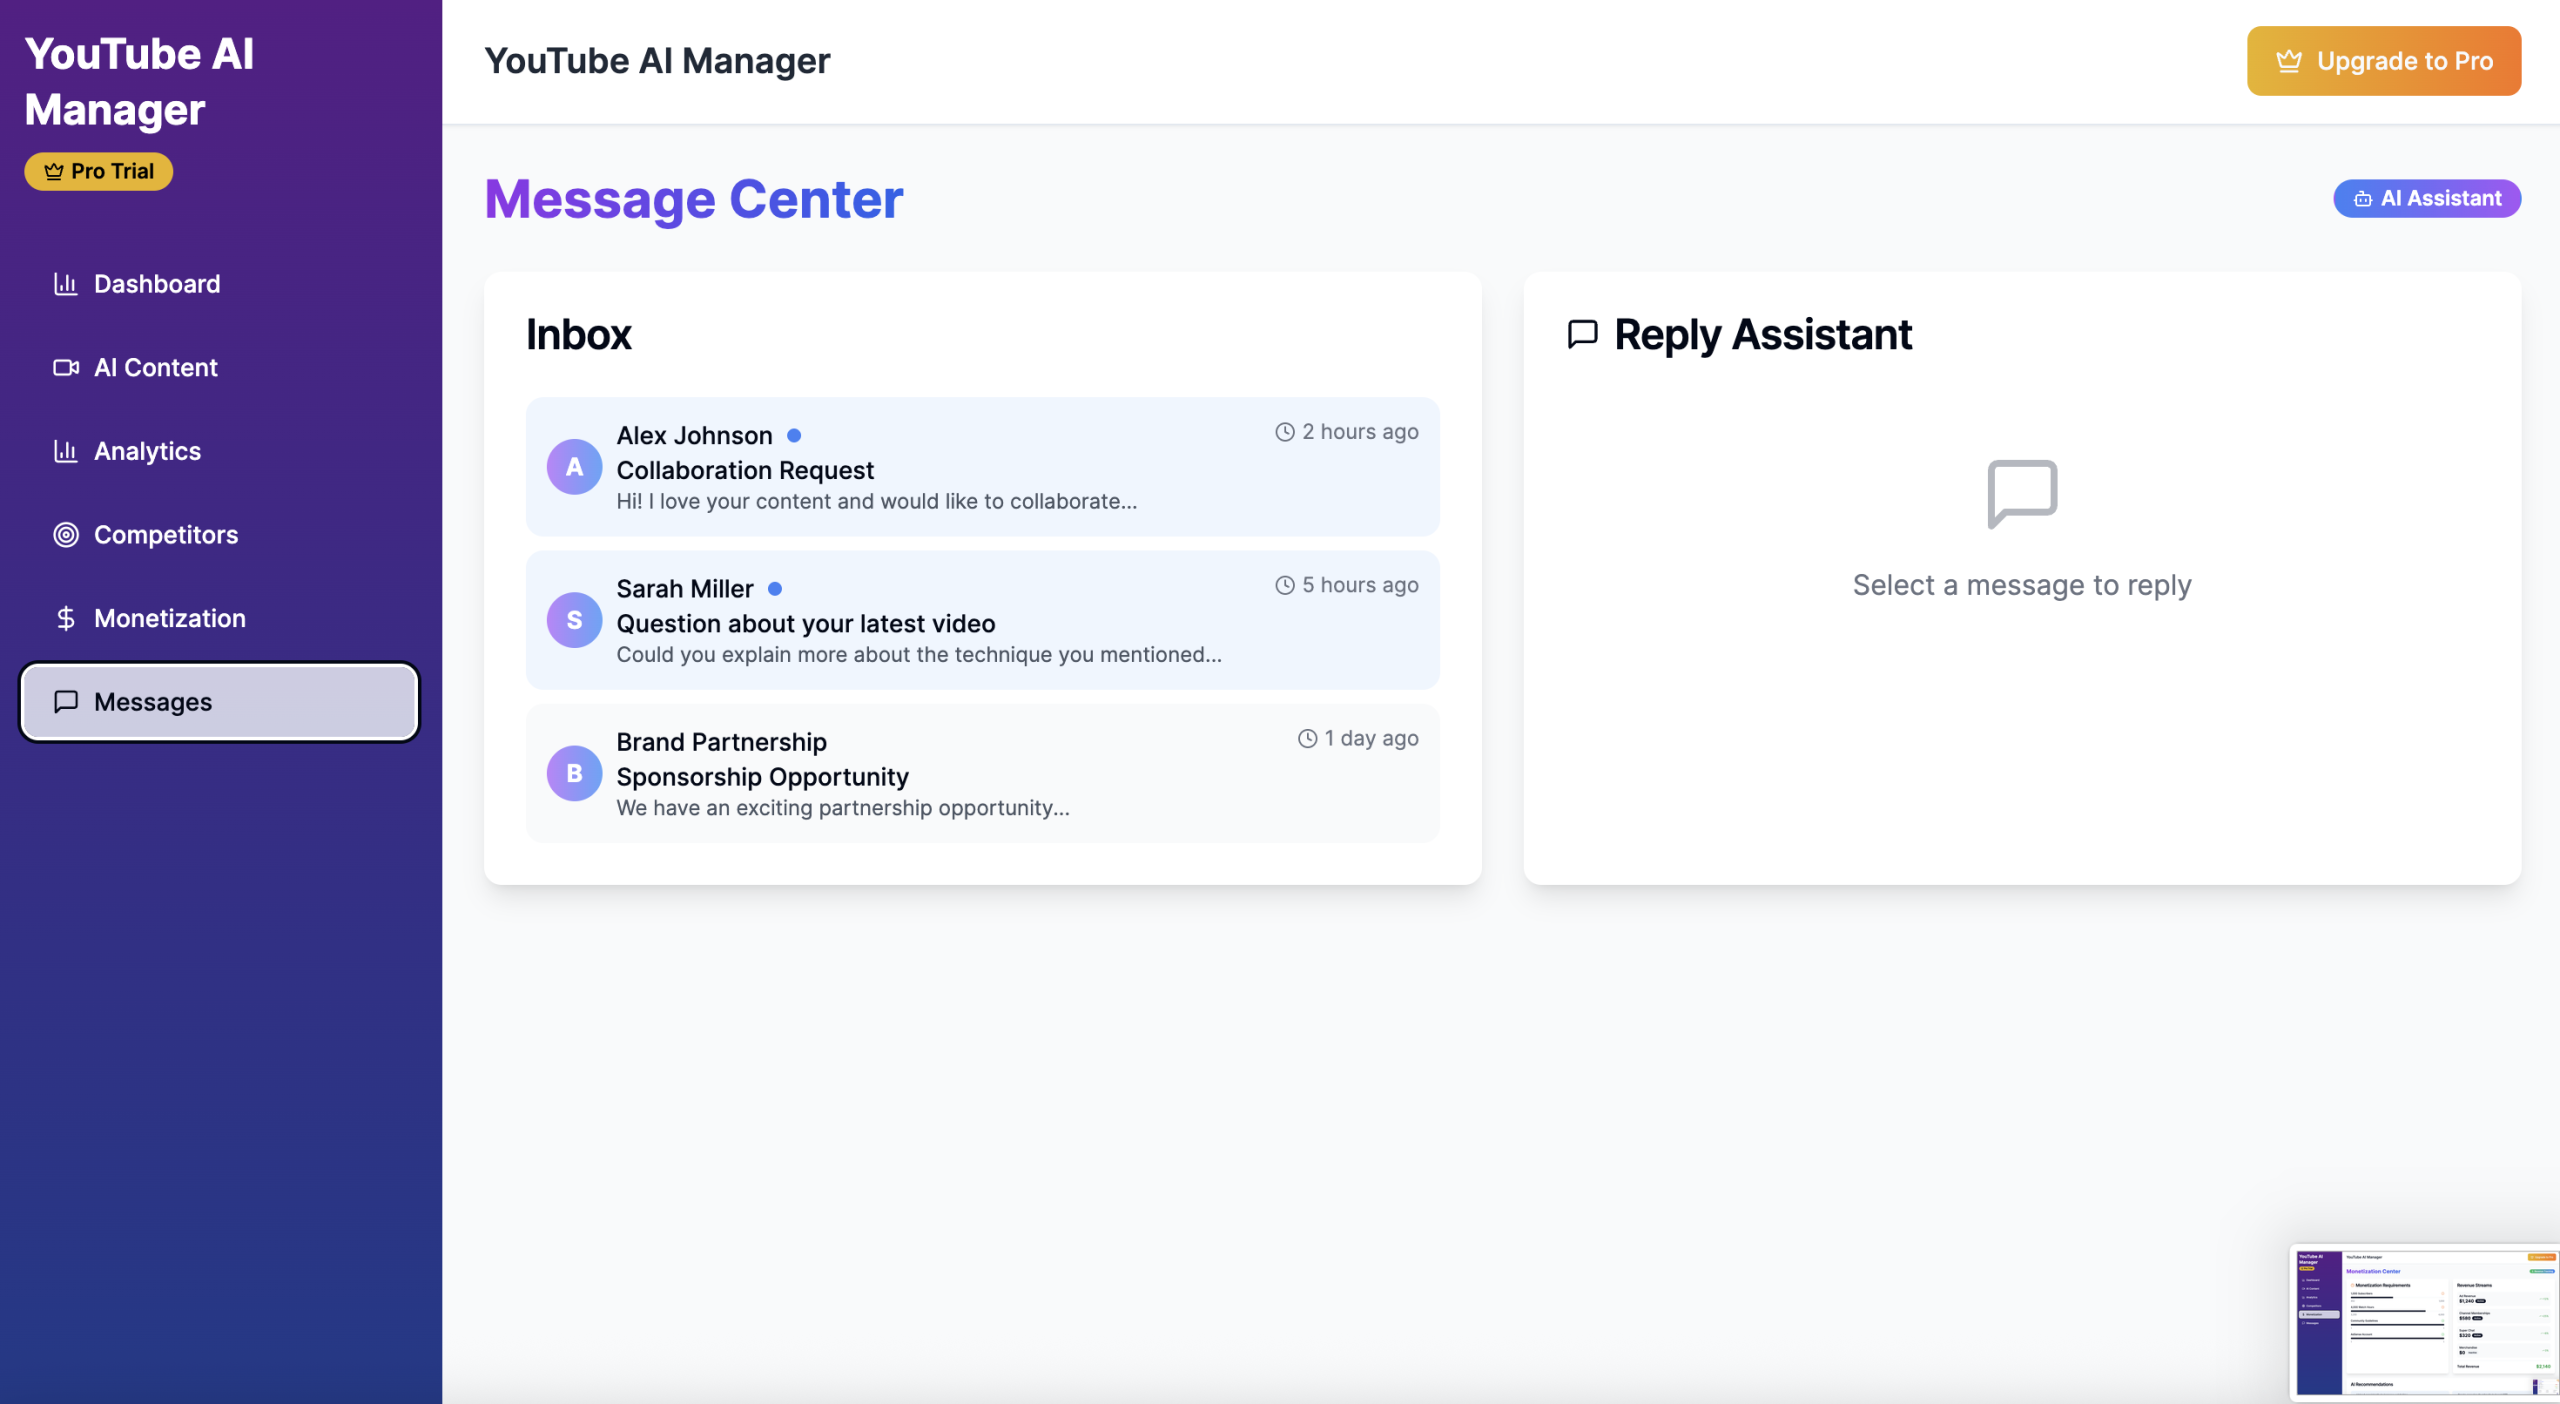2560x1404 pixels.
Task: Click the AI Content video camera icon
Action: (x=66, y=367)
